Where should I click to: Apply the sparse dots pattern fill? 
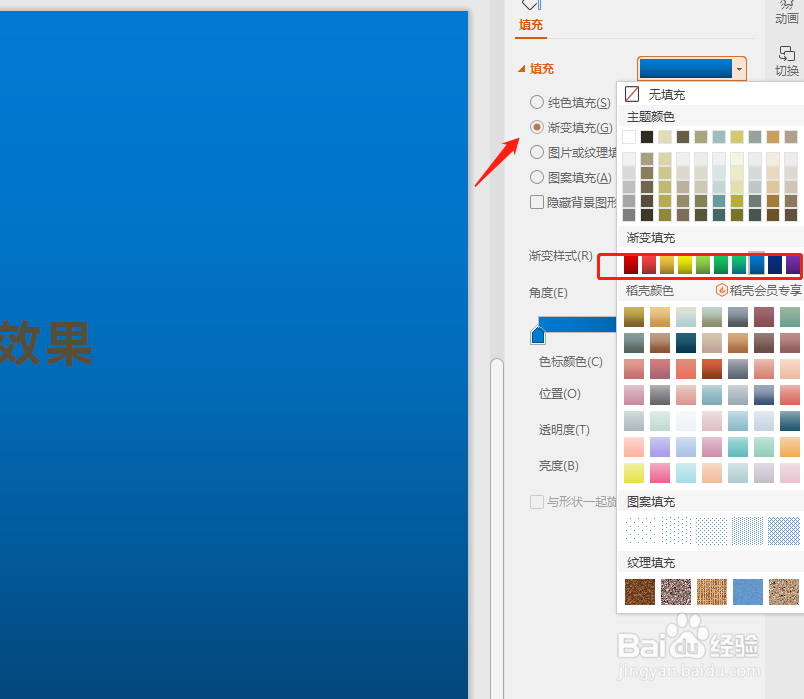tap(640, 530)
